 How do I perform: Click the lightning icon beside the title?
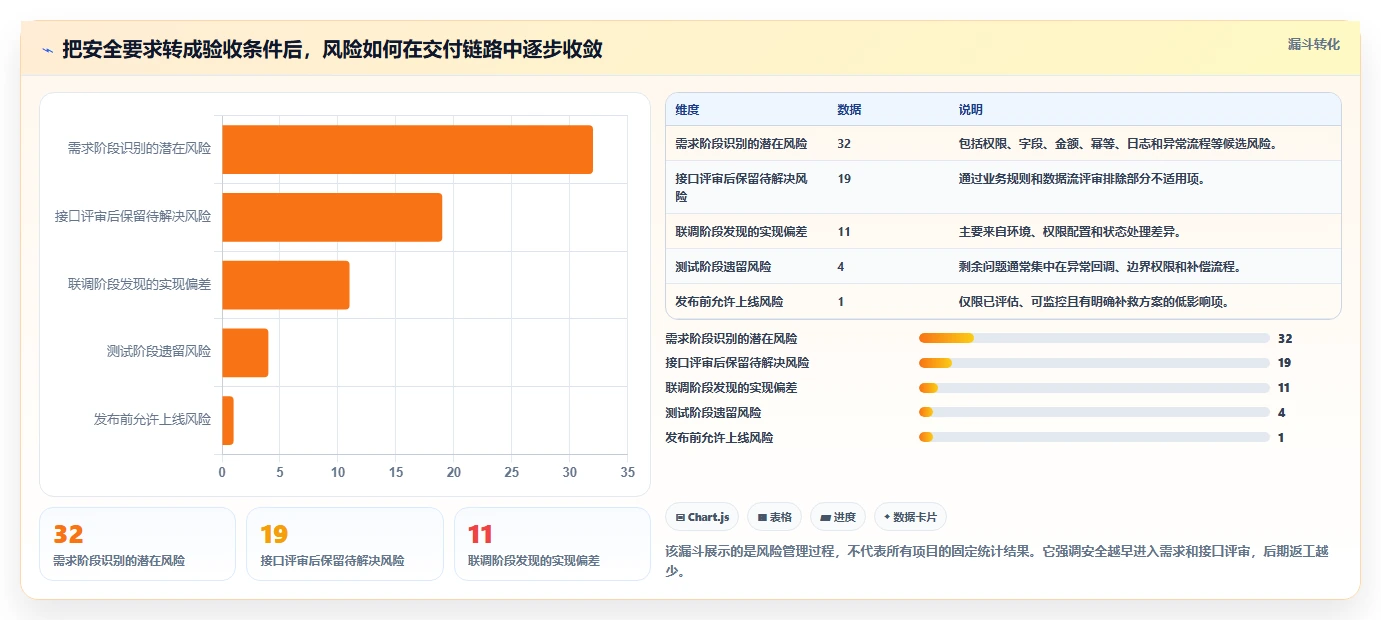click(47, 50)
